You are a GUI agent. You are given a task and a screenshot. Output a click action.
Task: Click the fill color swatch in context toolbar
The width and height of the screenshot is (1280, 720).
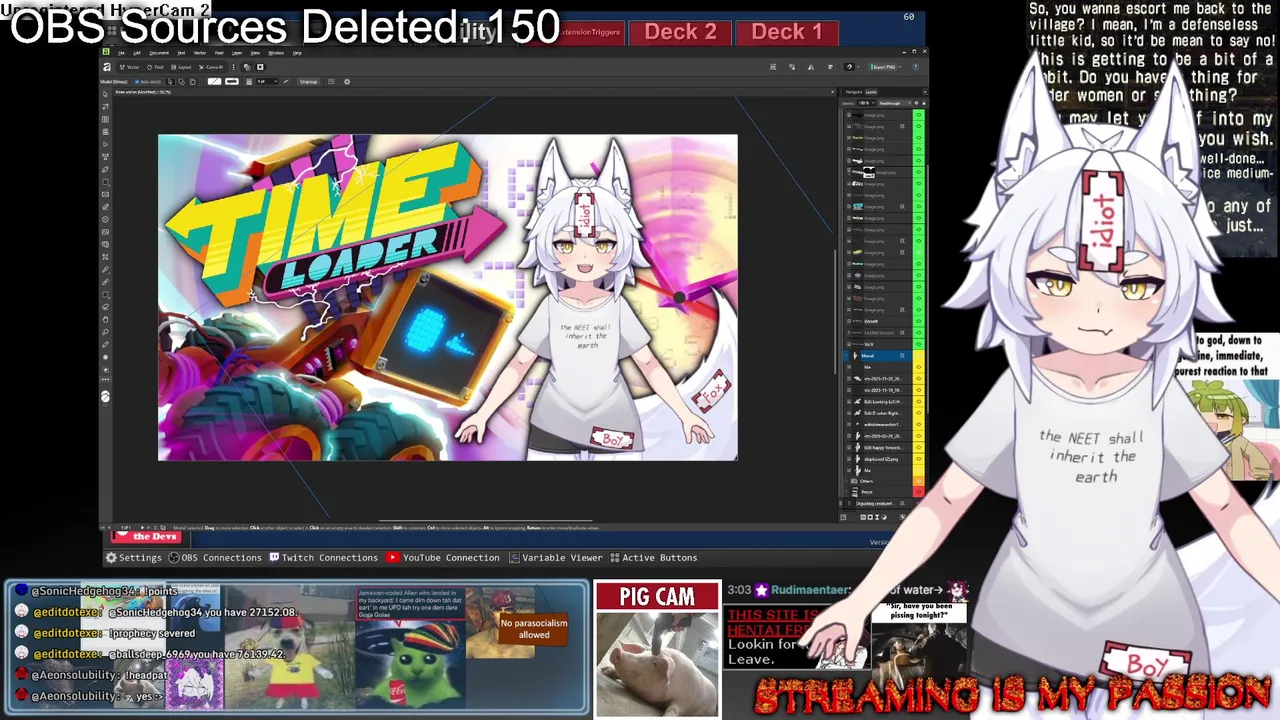coord(214,82)
